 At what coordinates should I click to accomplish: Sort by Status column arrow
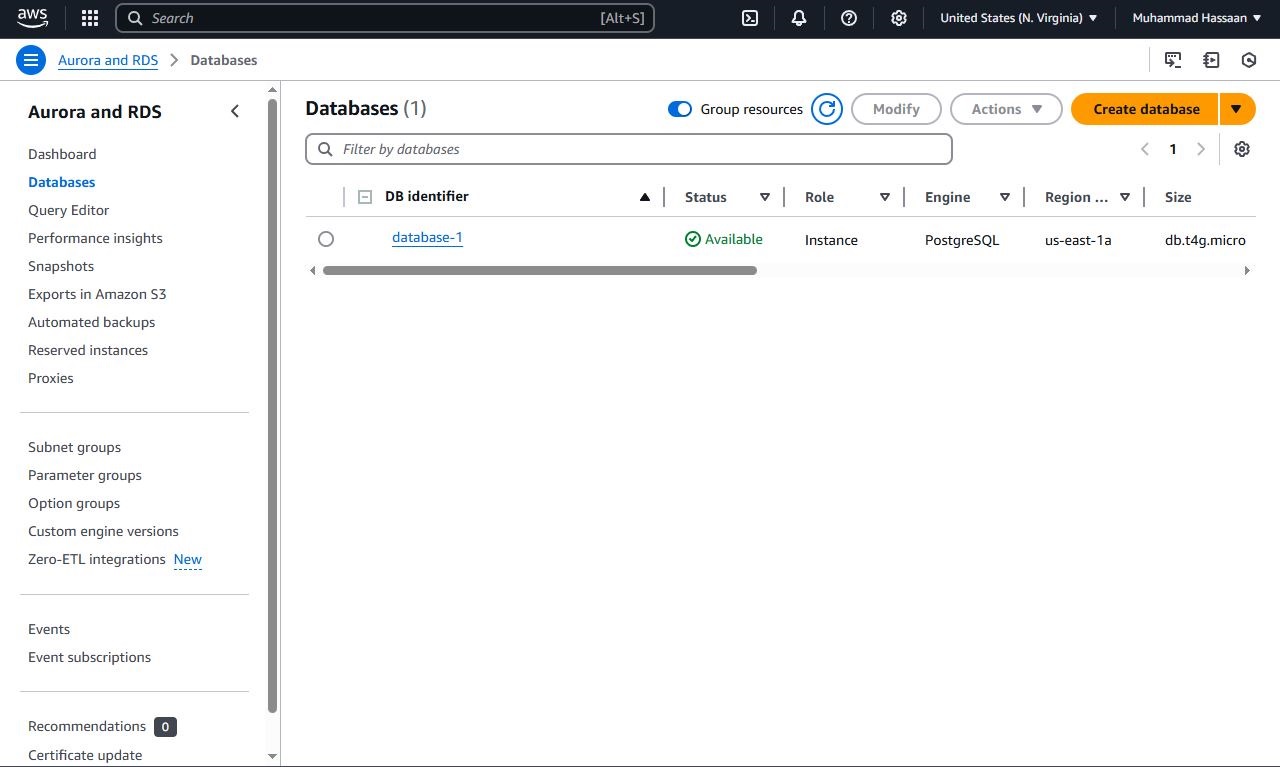765,197
